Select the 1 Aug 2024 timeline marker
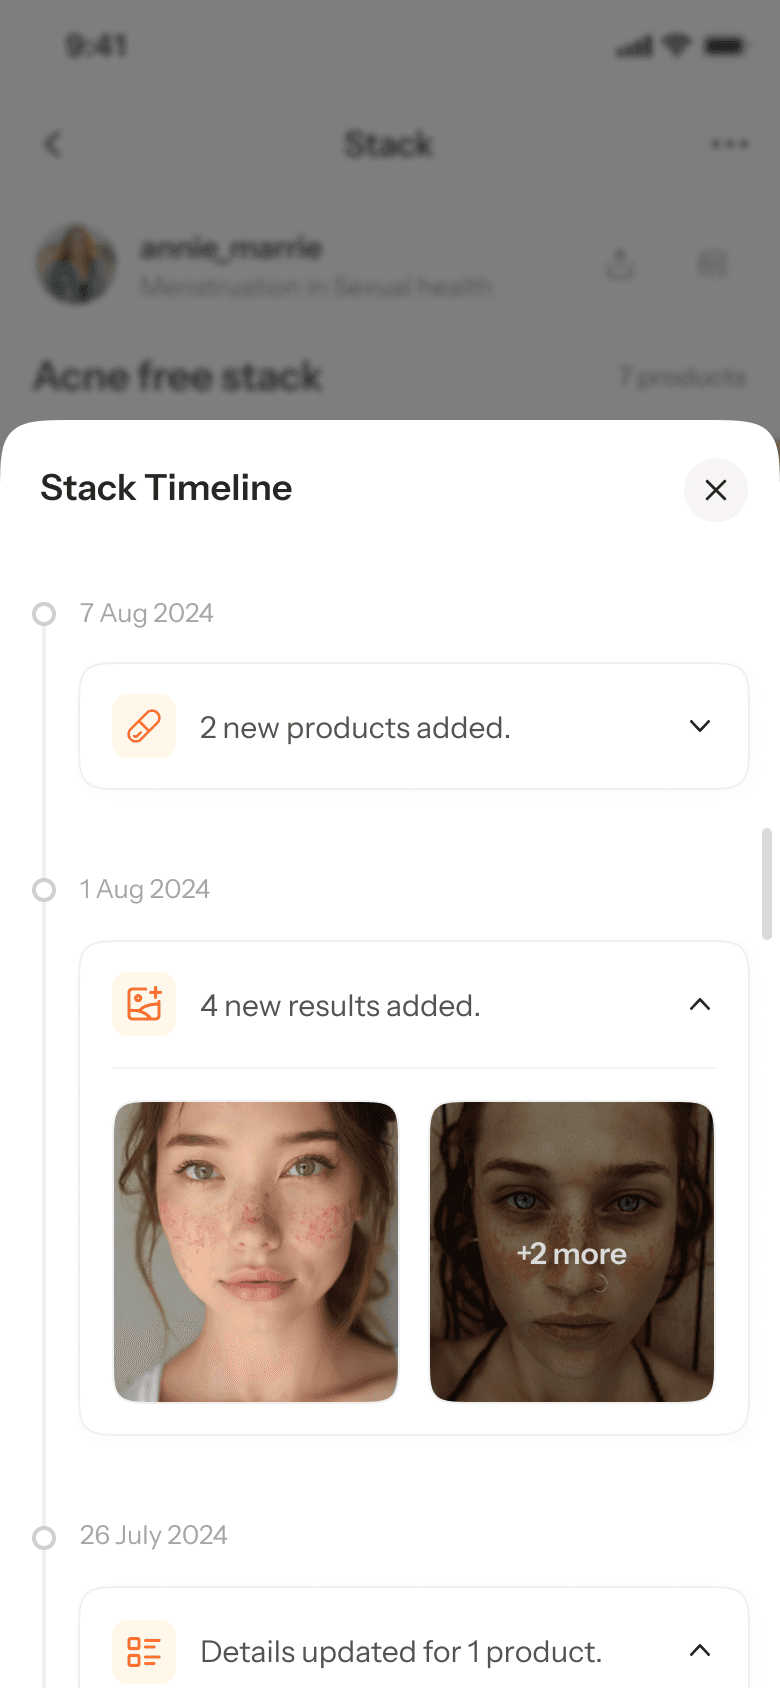Image resolution: width=780 pixels, height=1688 pixels. [44, 890]
